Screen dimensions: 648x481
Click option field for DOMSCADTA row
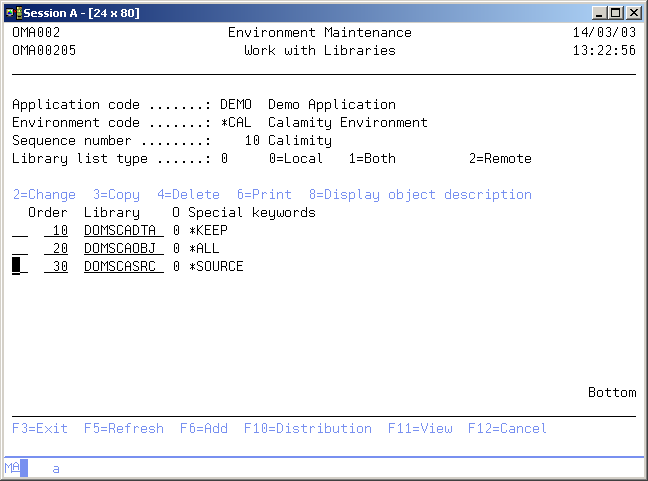20,231
